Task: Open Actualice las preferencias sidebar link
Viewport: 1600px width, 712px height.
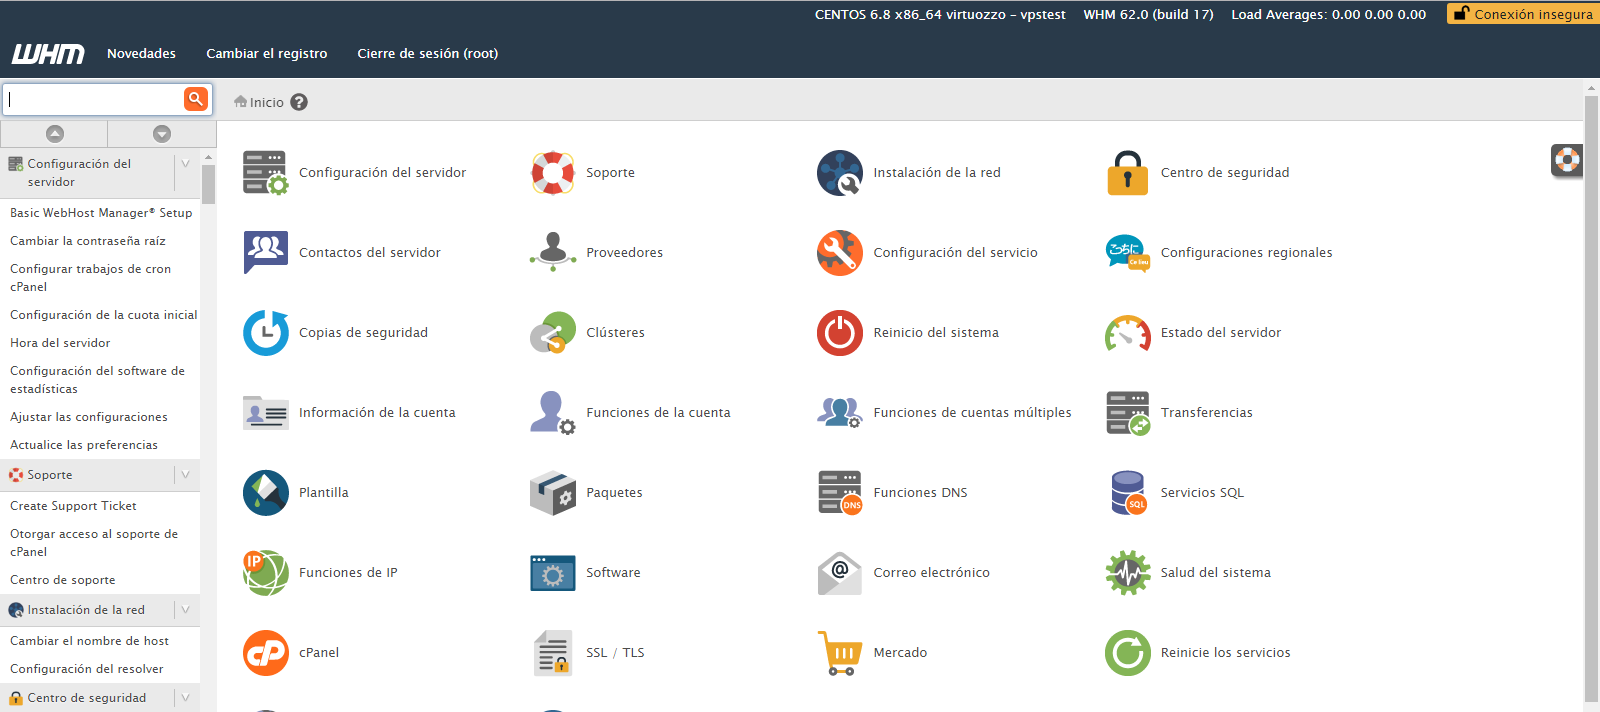Action: (x=84, y=445)
